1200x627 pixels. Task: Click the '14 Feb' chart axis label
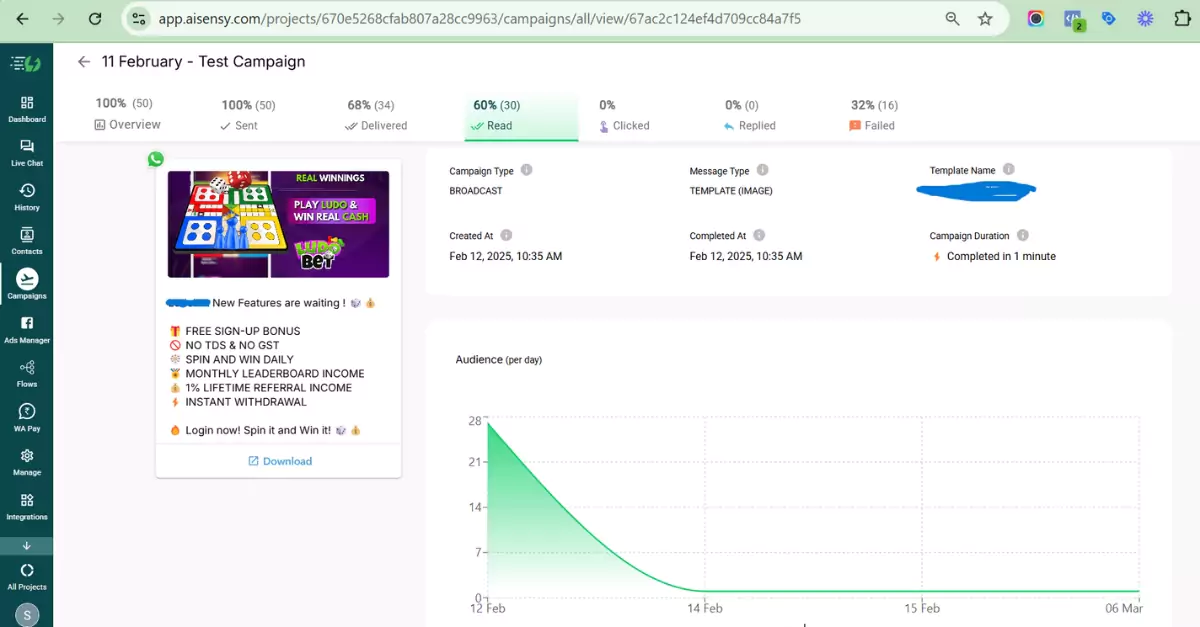(x=704, y=607)
